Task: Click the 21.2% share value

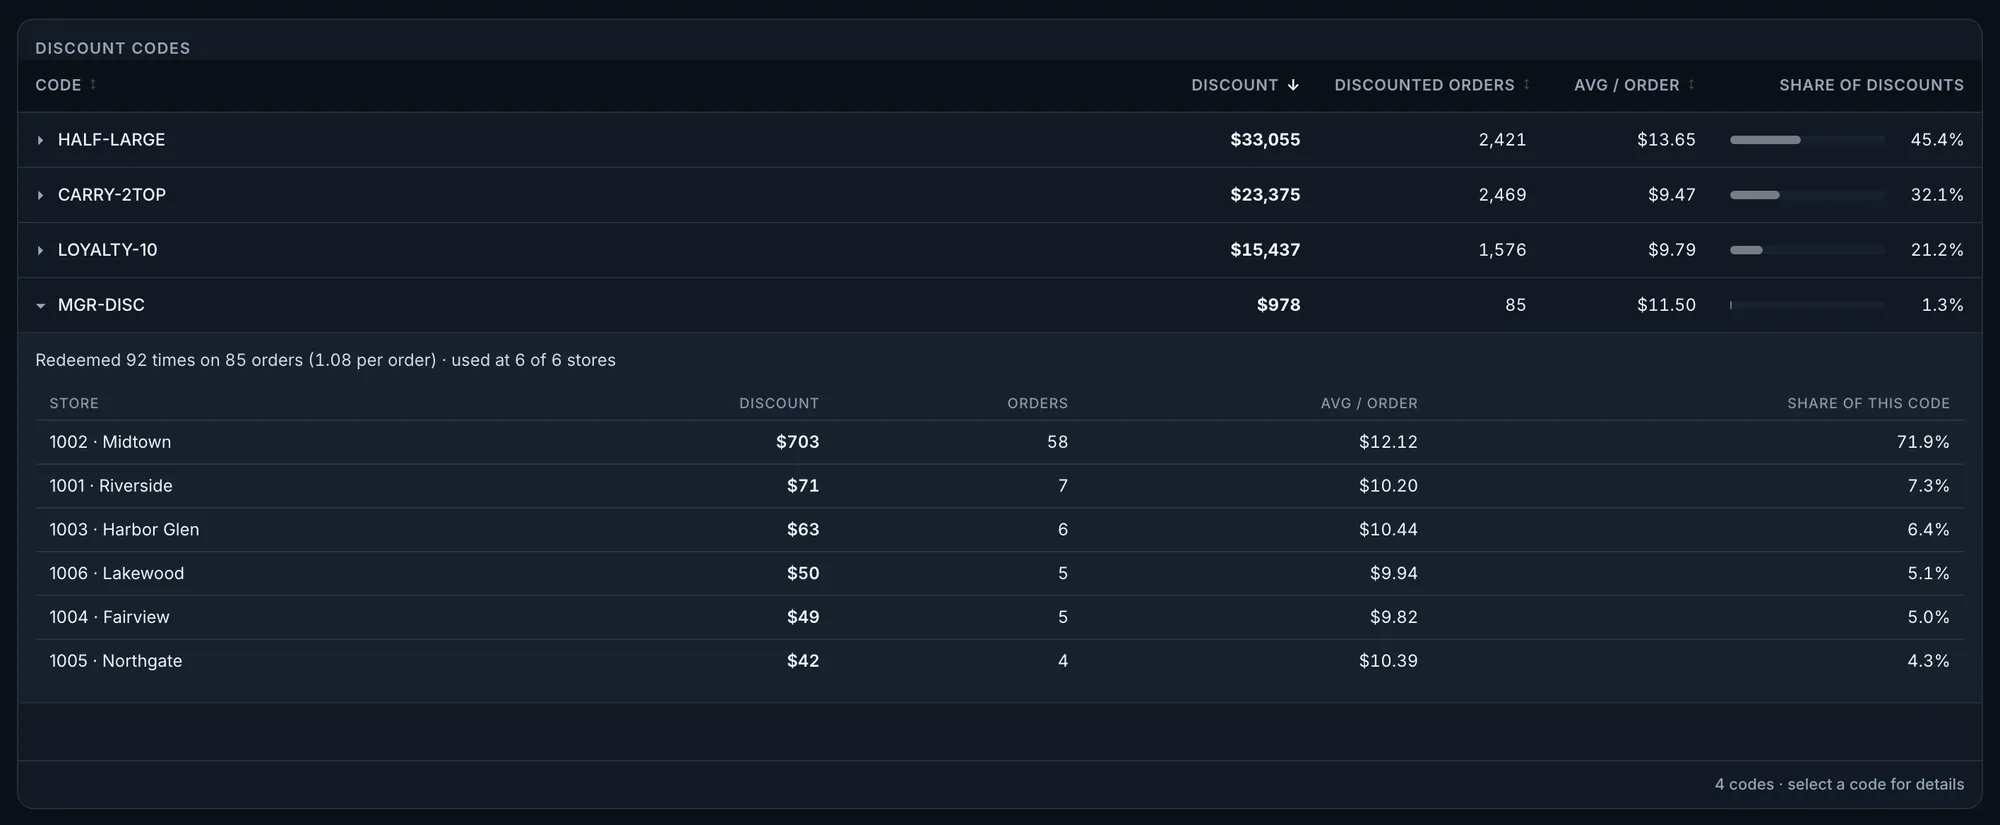Action: (1937, 250)
